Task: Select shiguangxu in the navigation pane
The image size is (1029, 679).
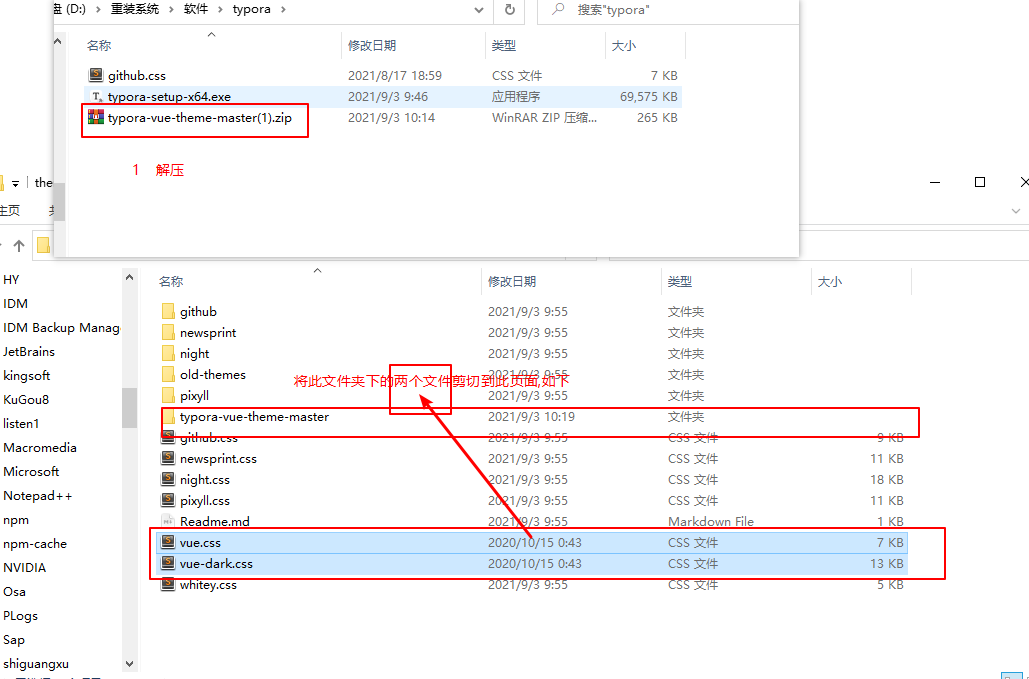Action: tap(35, 664)
